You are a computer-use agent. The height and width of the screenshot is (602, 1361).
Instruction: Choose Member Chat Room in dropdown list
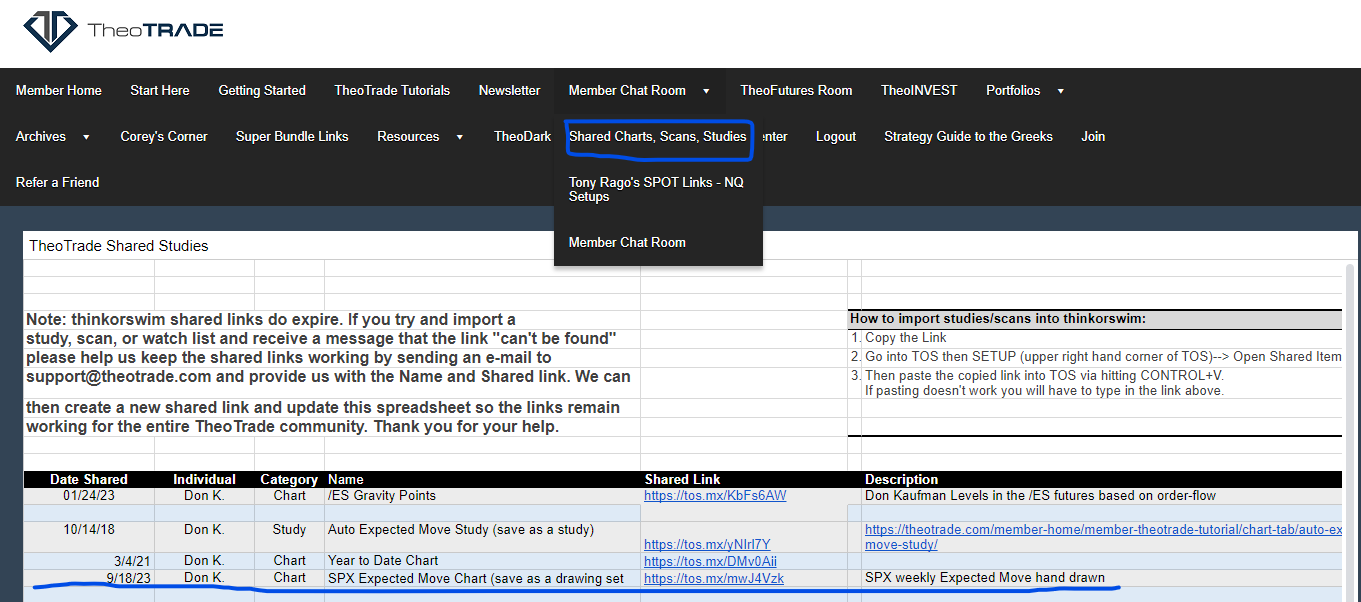(627, 242)
